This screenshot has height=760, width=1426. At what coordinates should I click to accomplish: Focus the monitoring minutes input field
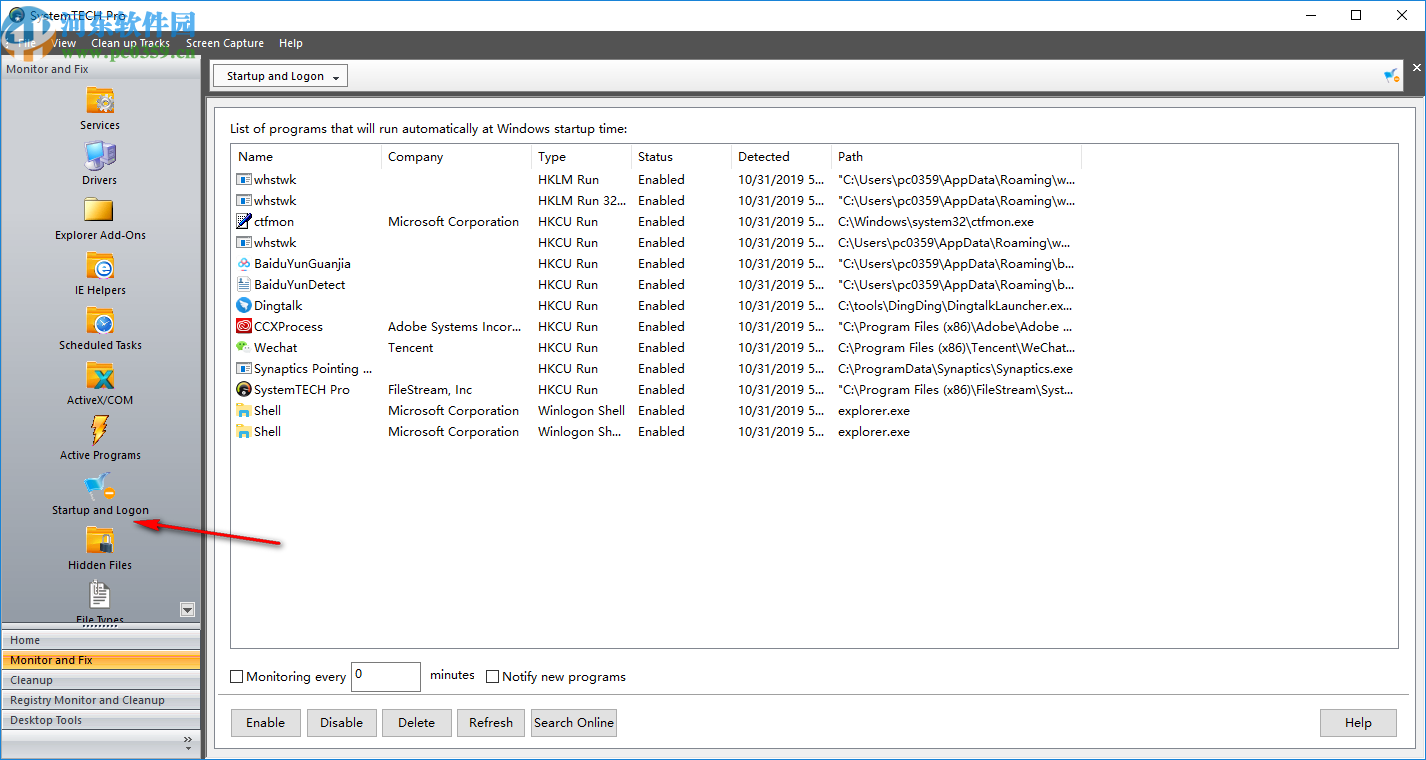click(x=386, y=677)
